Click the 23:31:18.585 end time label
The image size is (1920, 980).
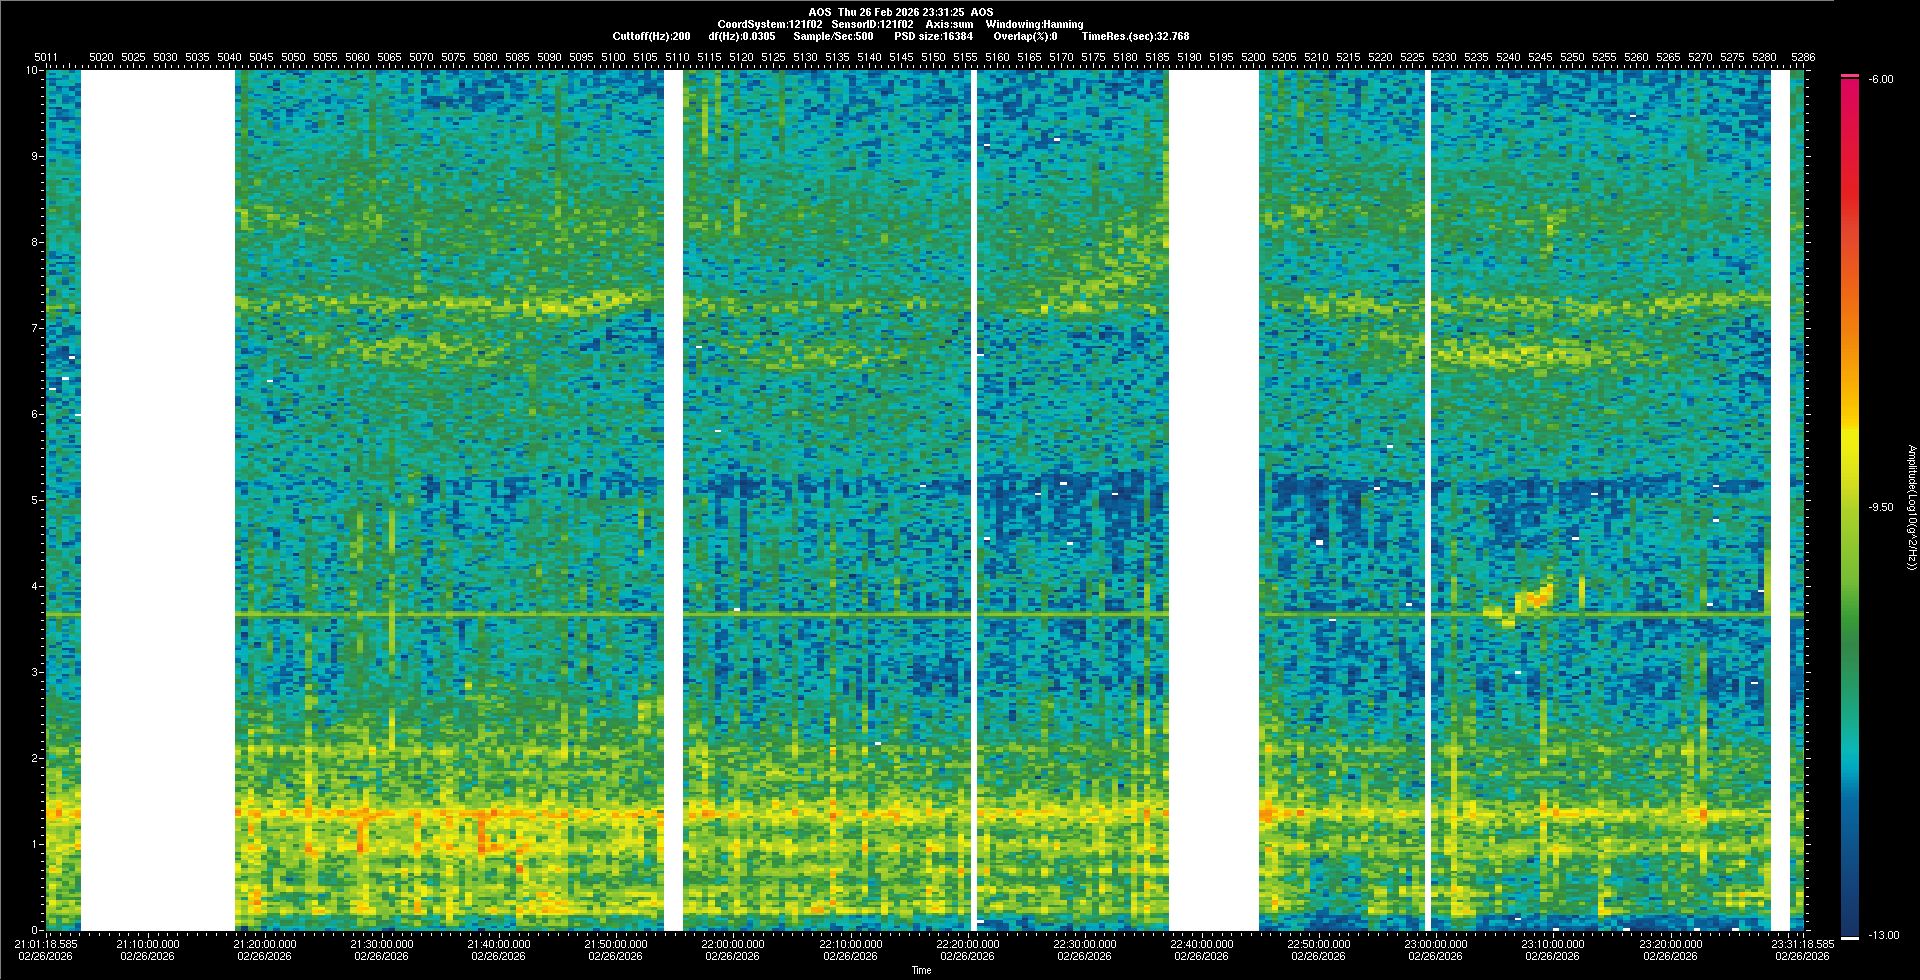pos(1803,943)
